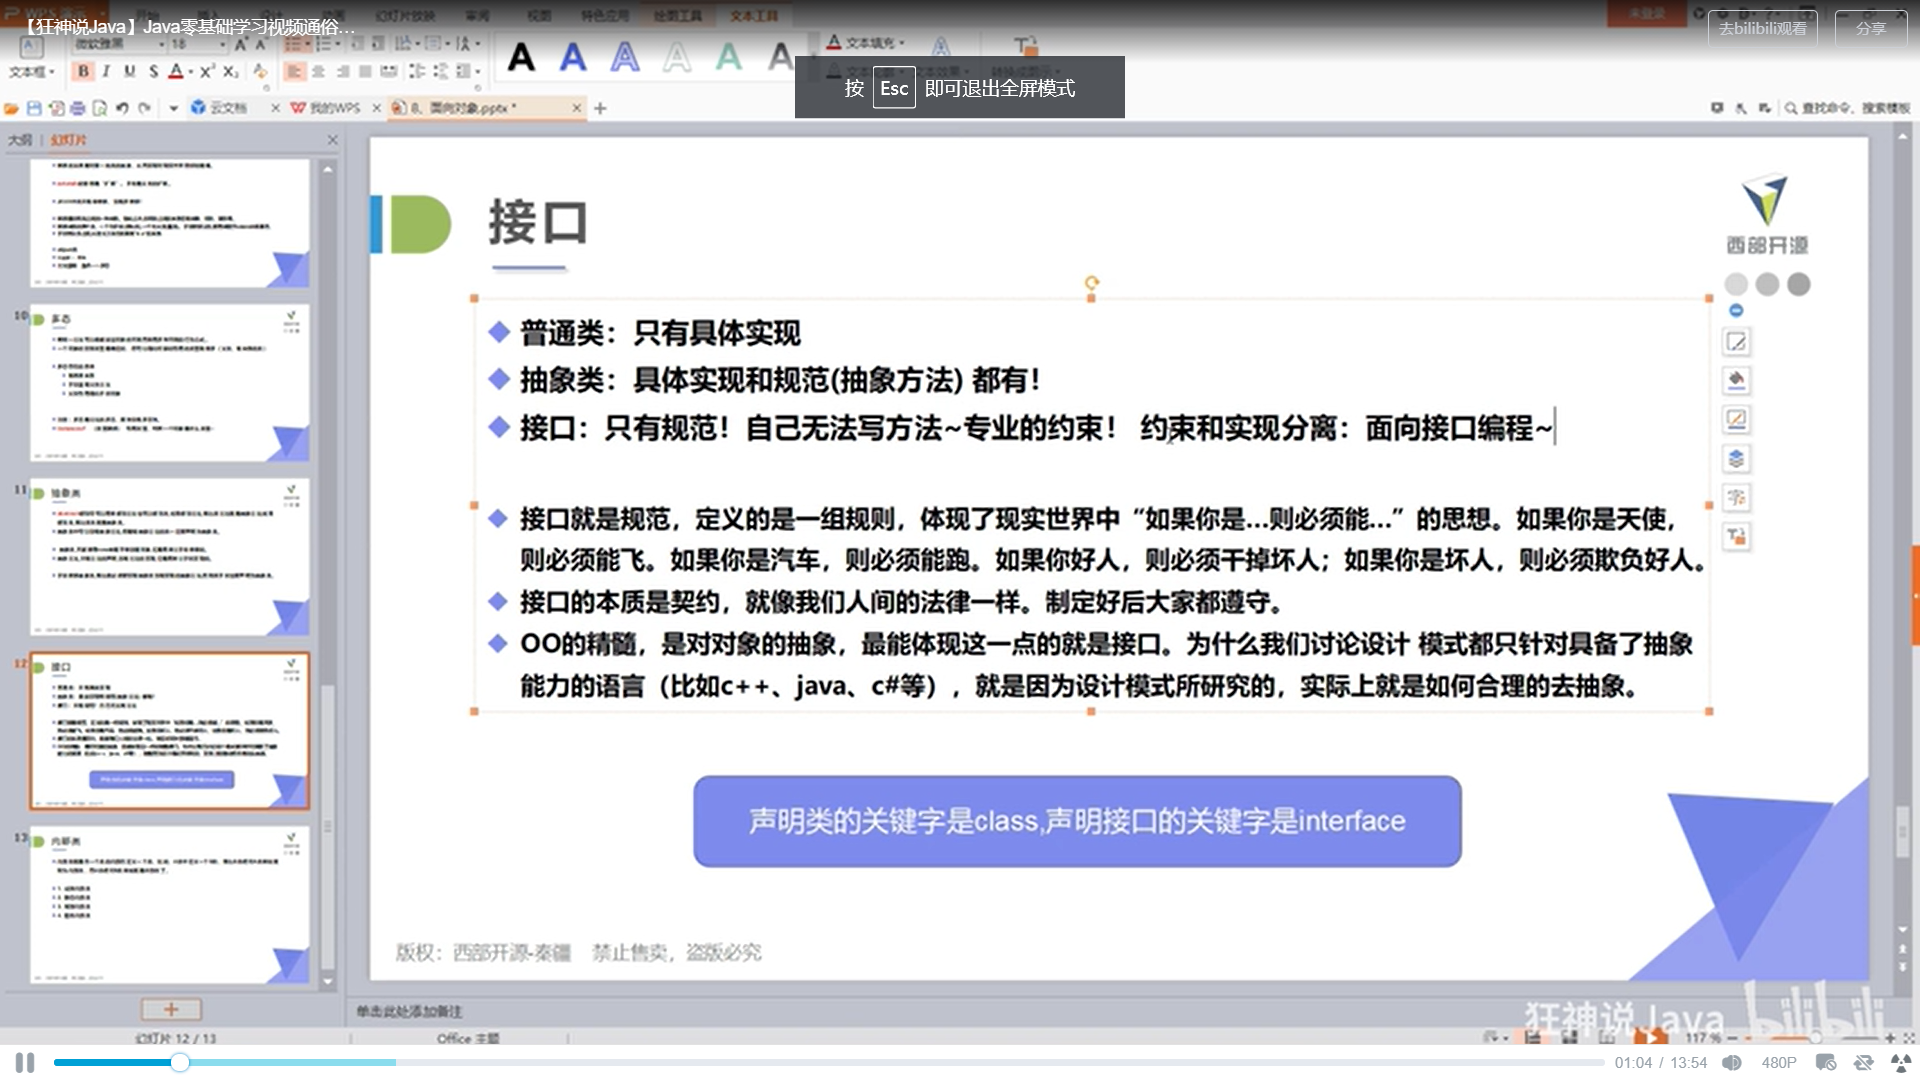Click the Underline formatting icon
The width and height of the screenshot is (1920, 1080).
click(x=129, y=71)
